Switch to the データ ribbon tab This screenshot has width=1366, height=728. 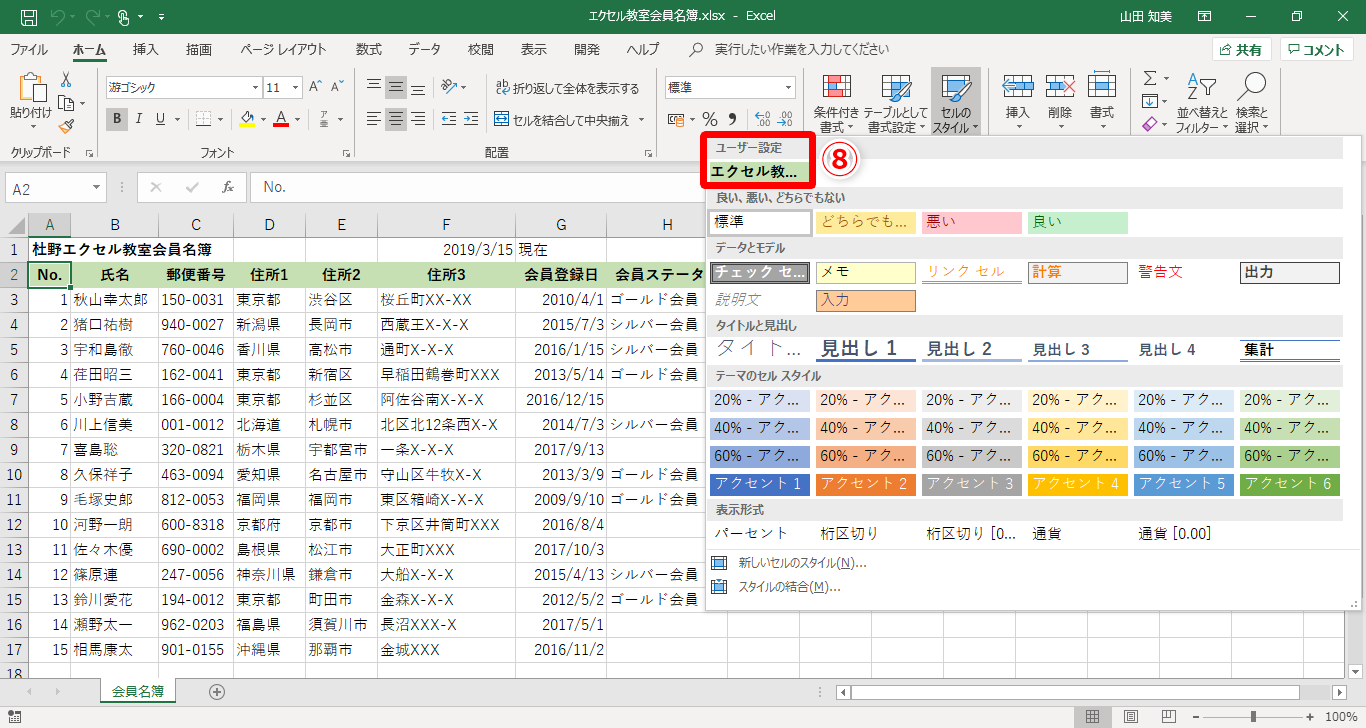point(424,49)
